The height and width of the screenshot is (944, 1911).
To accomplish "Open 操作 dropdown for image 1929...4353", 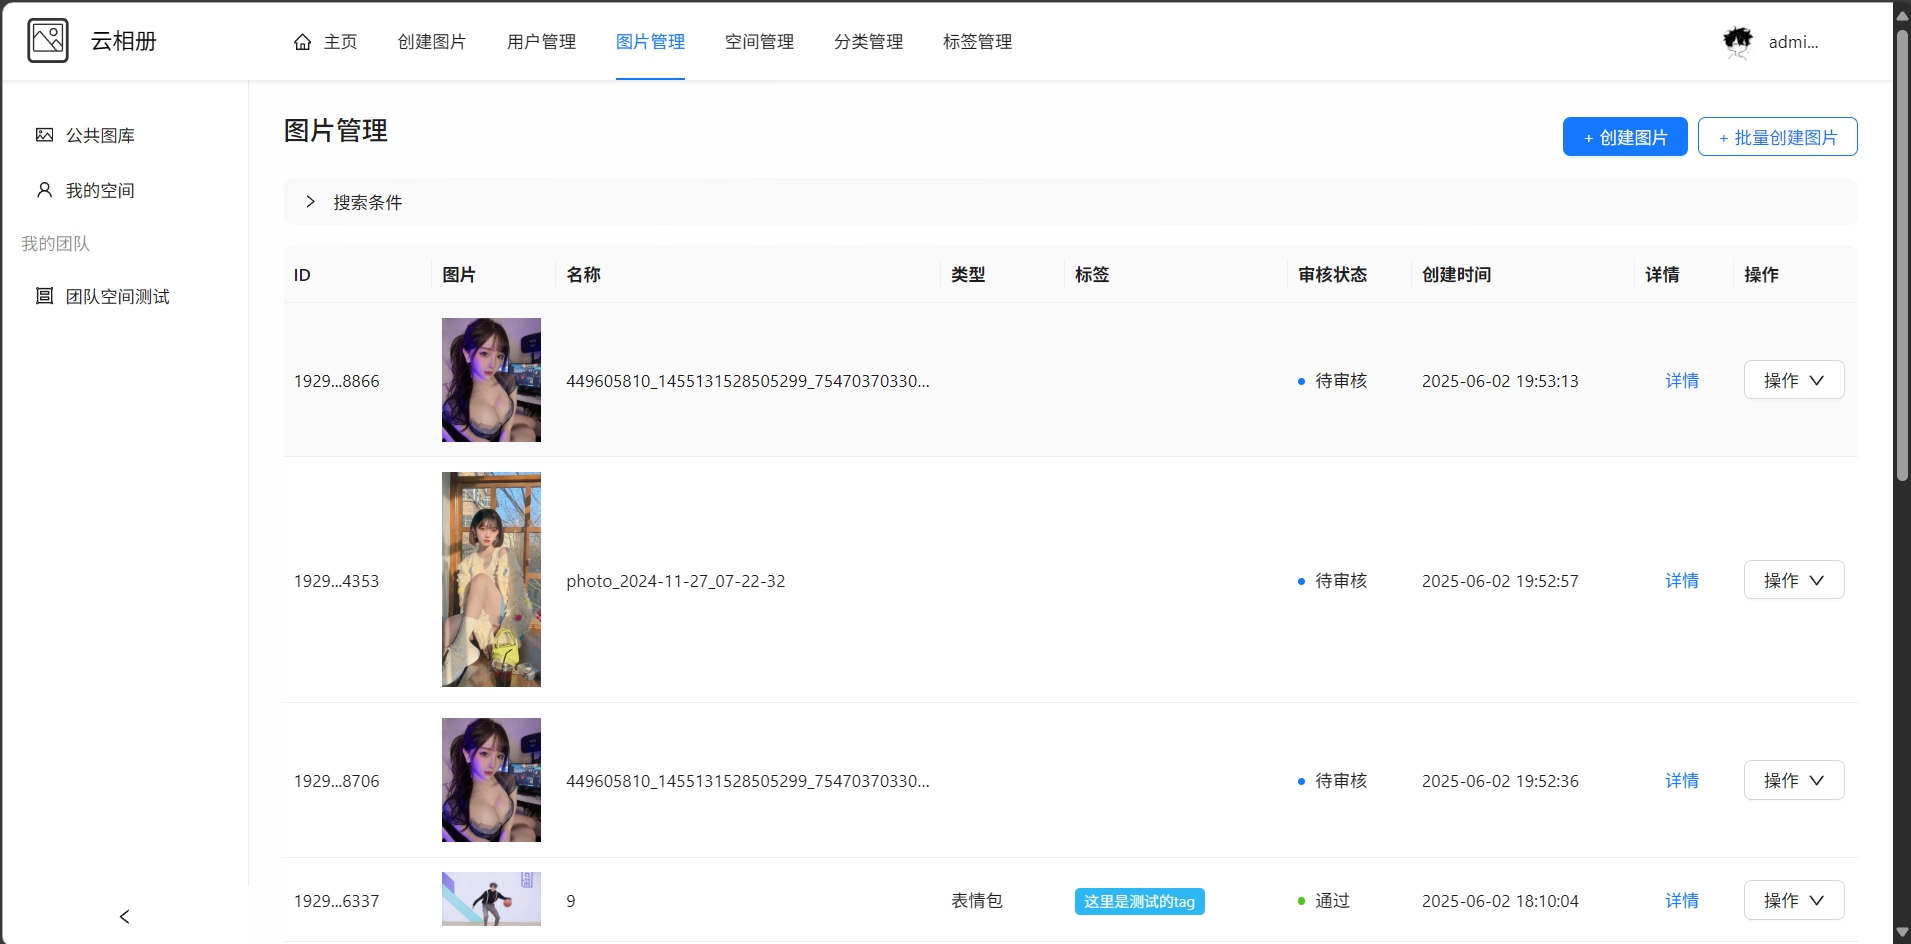I will pos(1793,580).
